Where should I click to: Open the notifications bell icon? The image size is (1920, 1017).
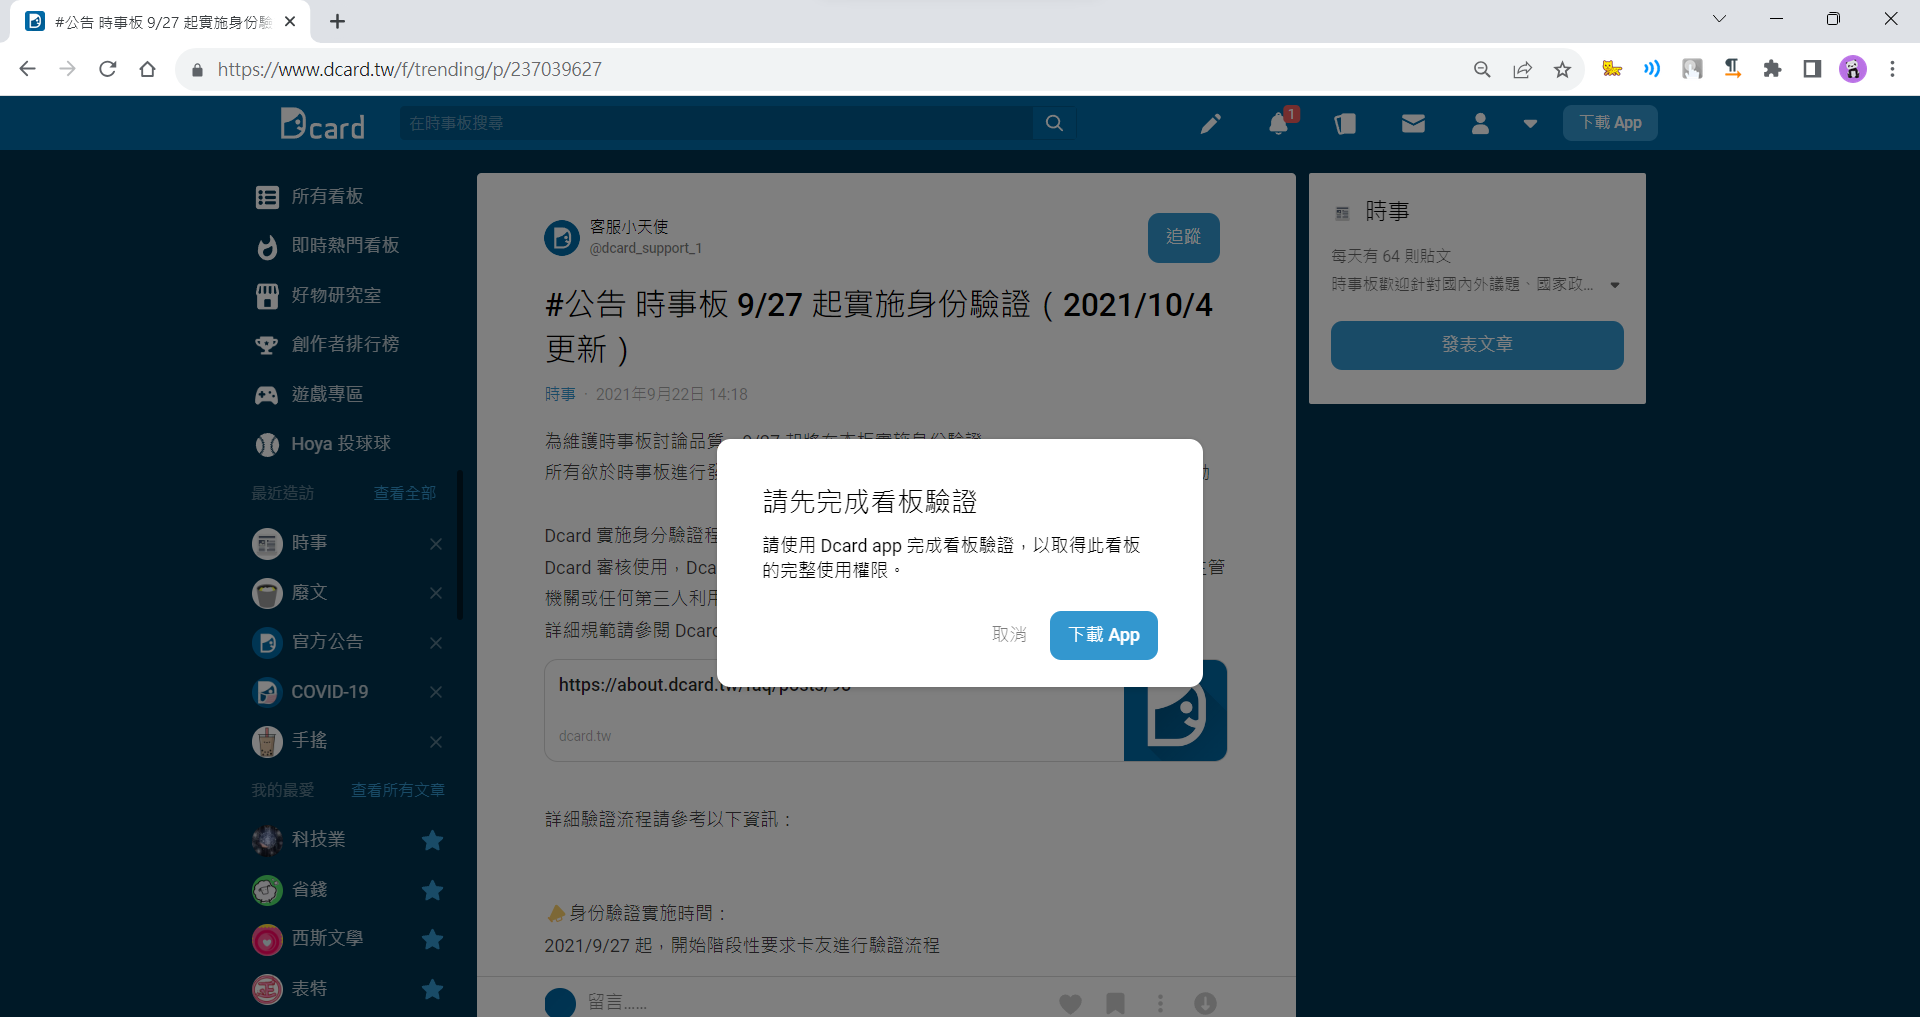pyautogui.click(x=1278, y=123)
